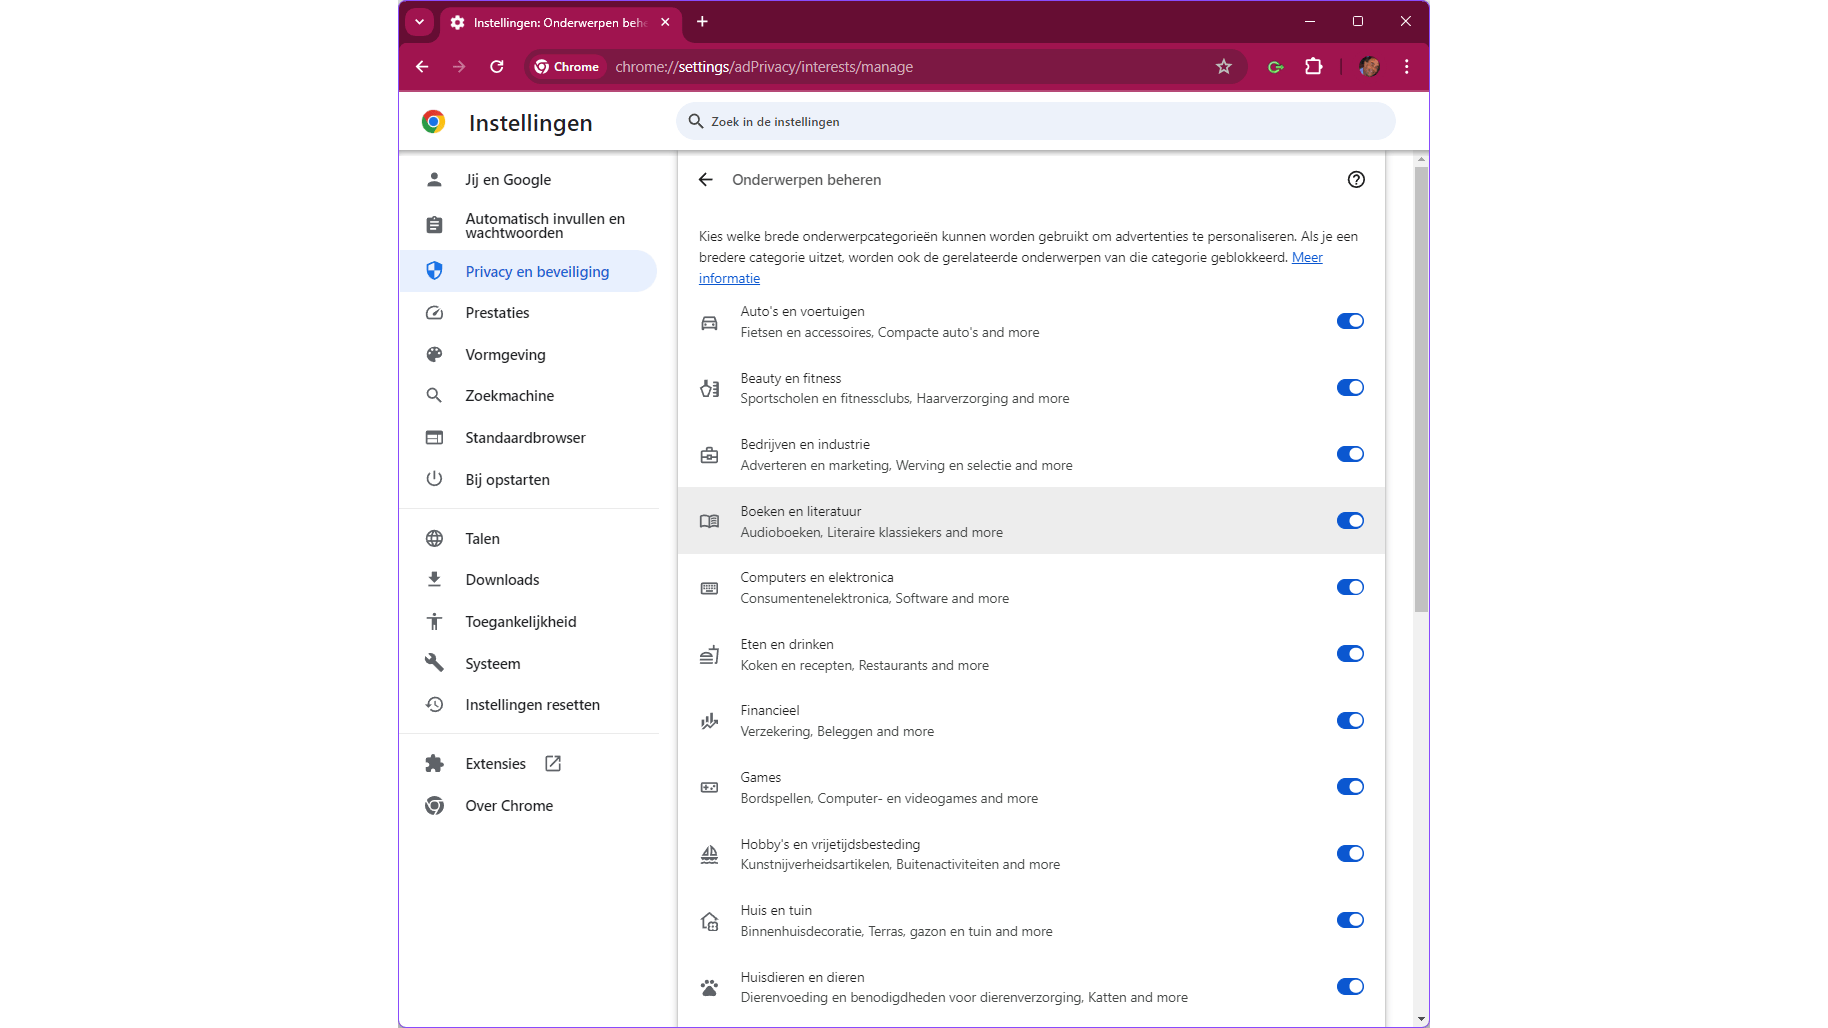
Task: Open the help question mark icon
Action: (1356, 180)
